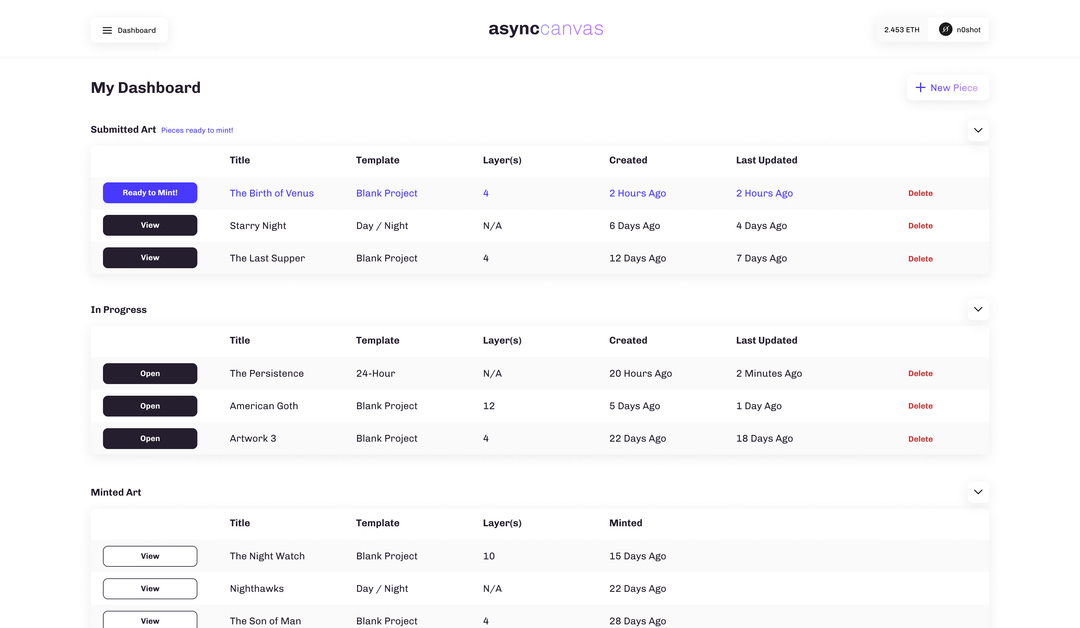The width and height of the screenshot is (1080, 628).
Task: Collapse the In Progress section chevron
Action: point(978,309)
